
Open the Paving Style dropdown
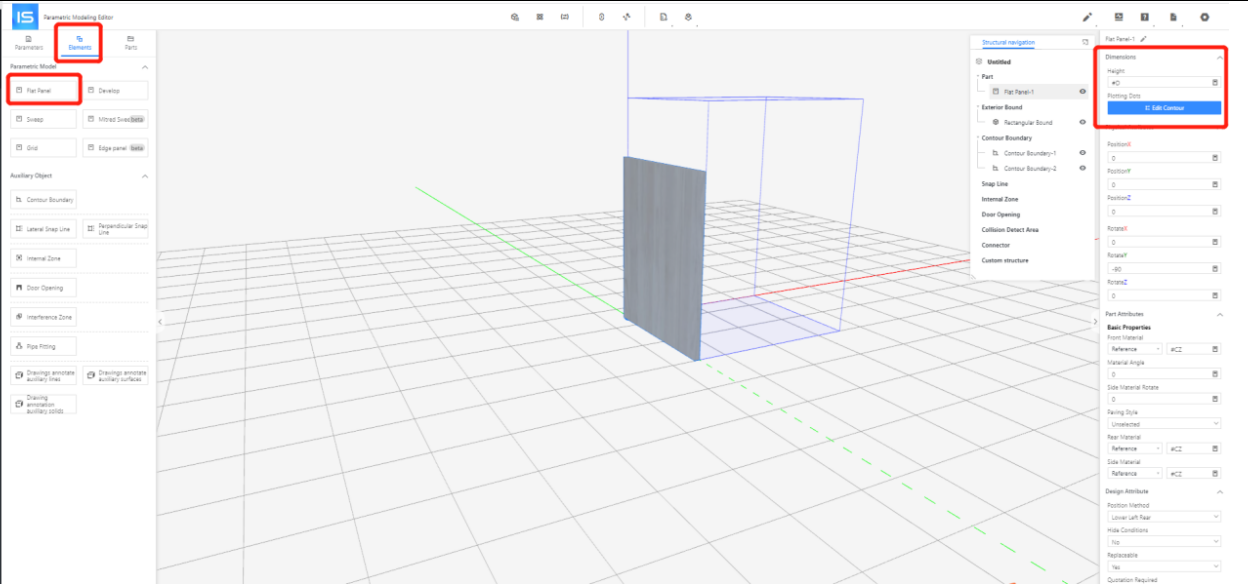click(1163, 424)
